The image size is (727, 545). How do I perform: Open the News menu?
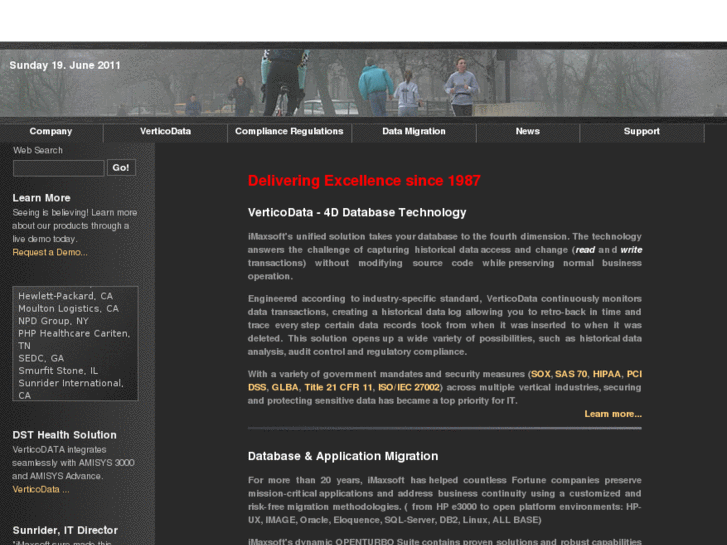528,131
